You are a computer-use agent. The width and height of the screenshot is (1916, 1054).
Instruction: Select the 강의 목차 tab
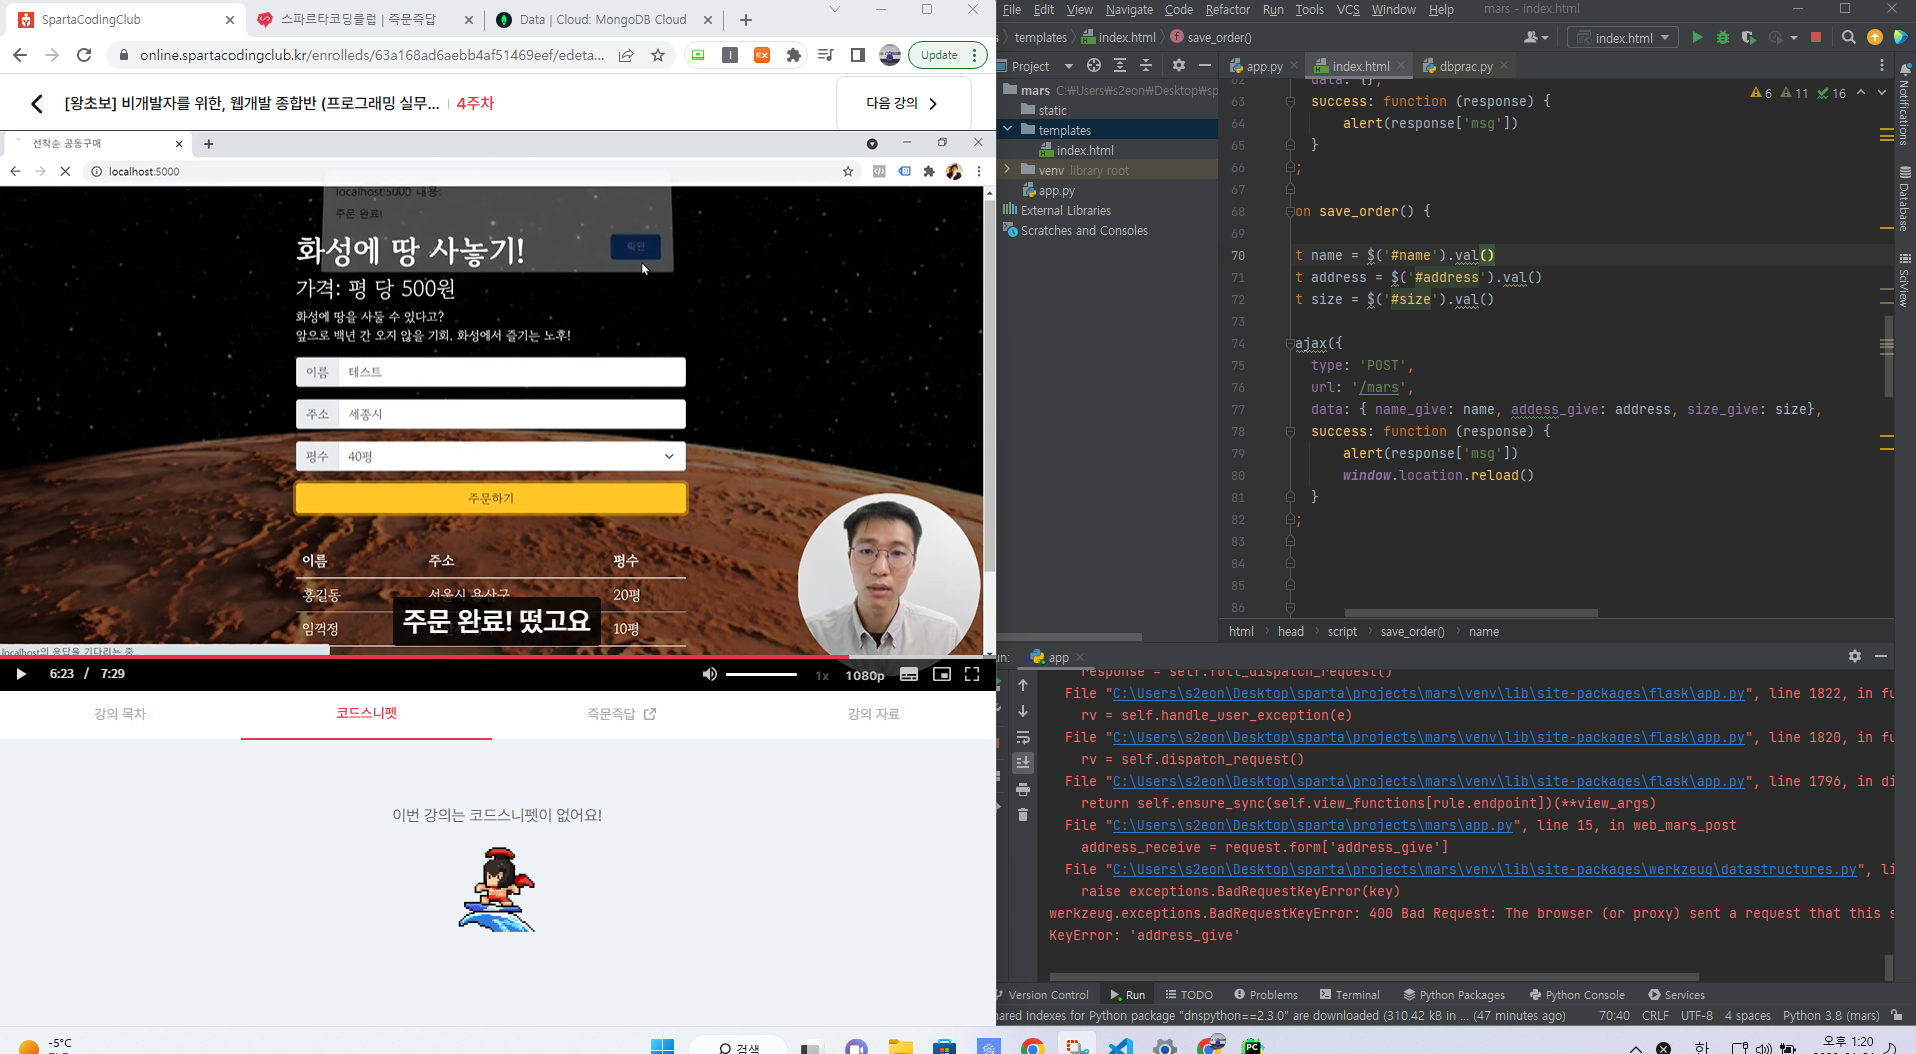(x=120, y=714)
